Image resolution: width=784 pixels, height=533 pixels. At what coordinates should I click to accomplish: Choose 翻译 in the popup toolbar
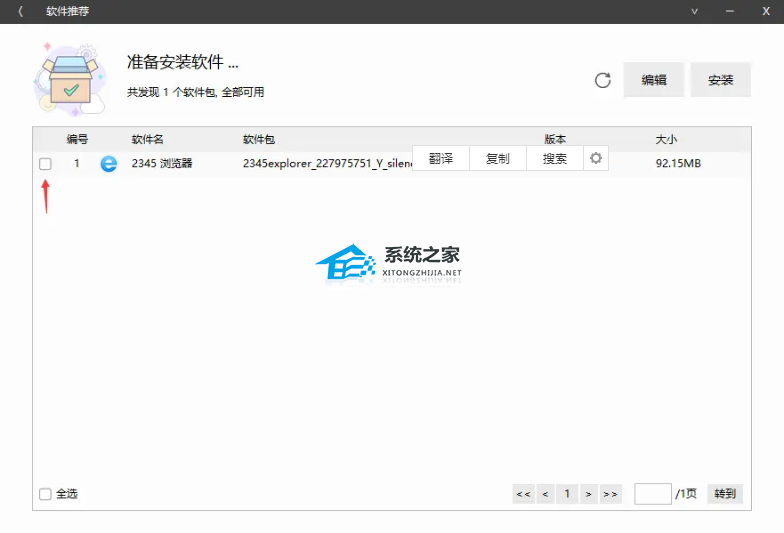tap(441, 158)
